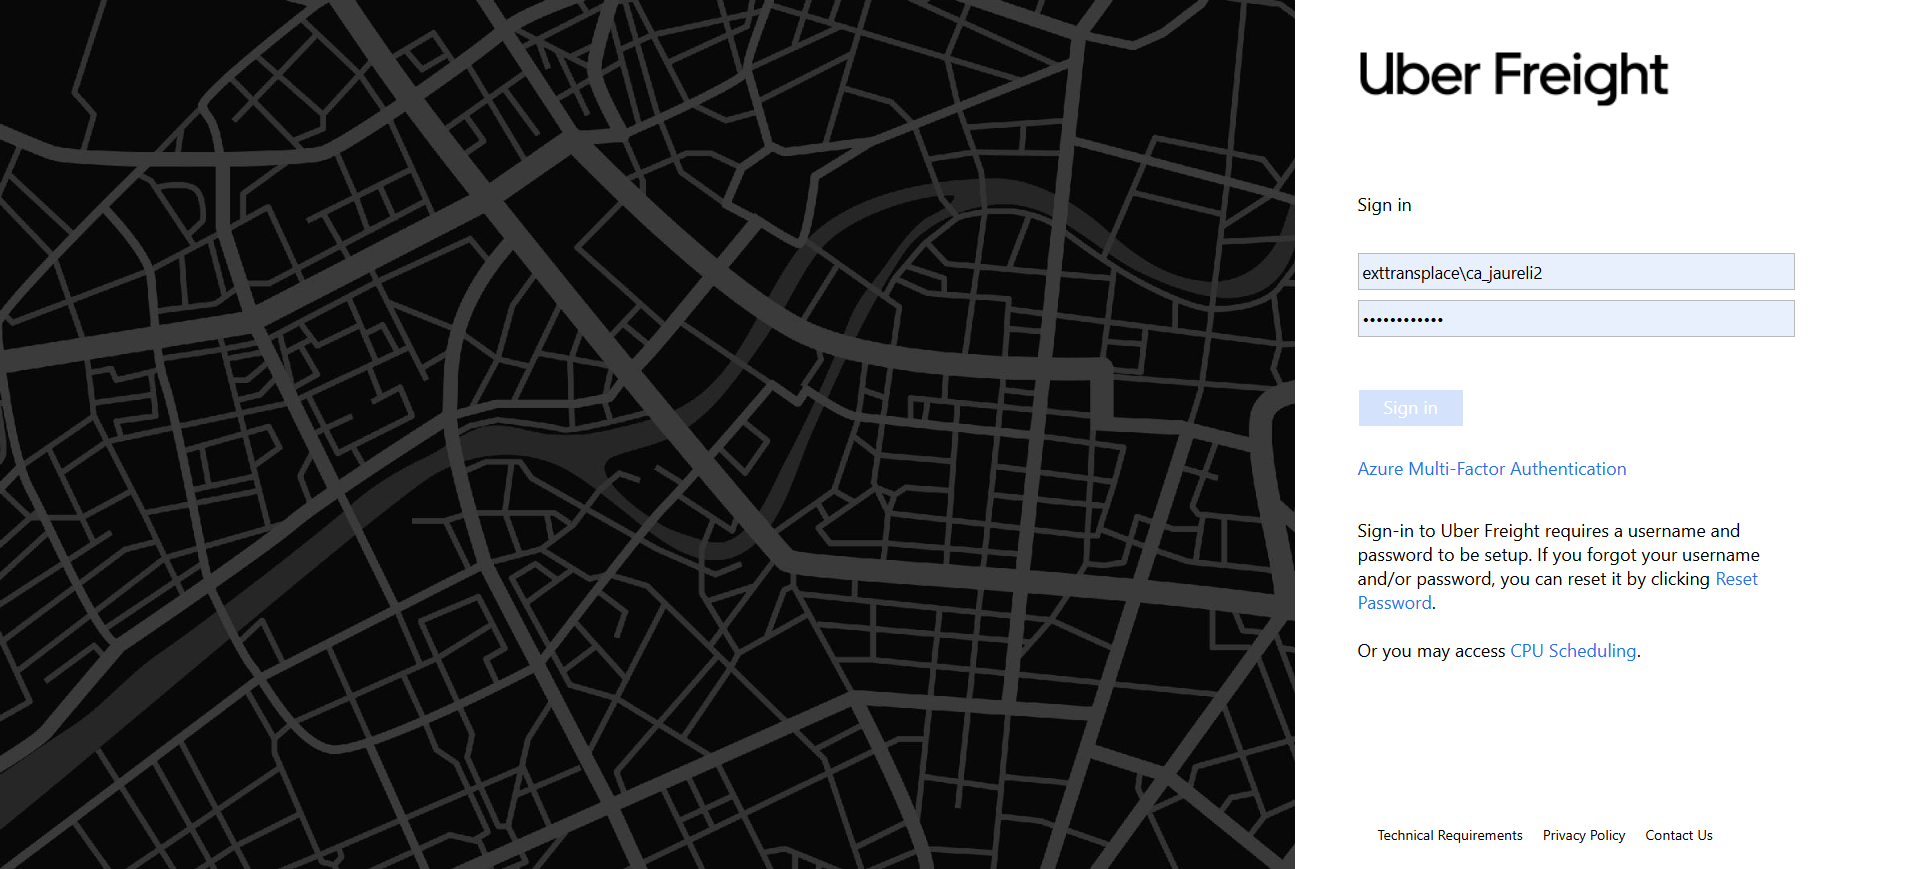Open Azure Multi-Factor Authentication link
Image resolution: width=1920 pixels, height=869 pixels.
(1491, 469)
